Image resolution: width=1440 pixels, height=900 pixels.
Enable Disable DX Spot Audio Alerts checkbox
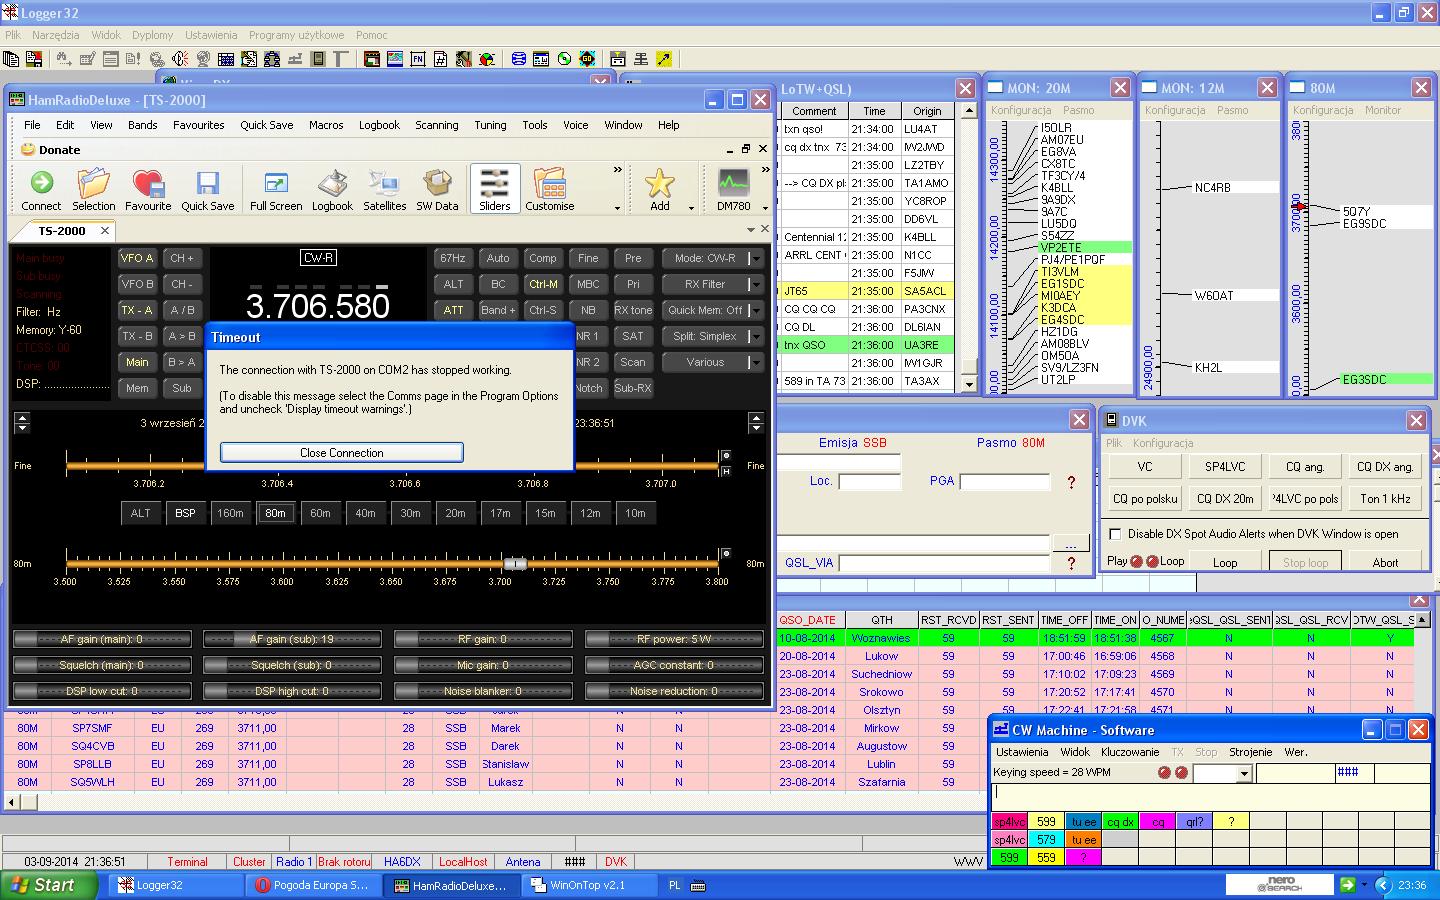pos(1116,534)
